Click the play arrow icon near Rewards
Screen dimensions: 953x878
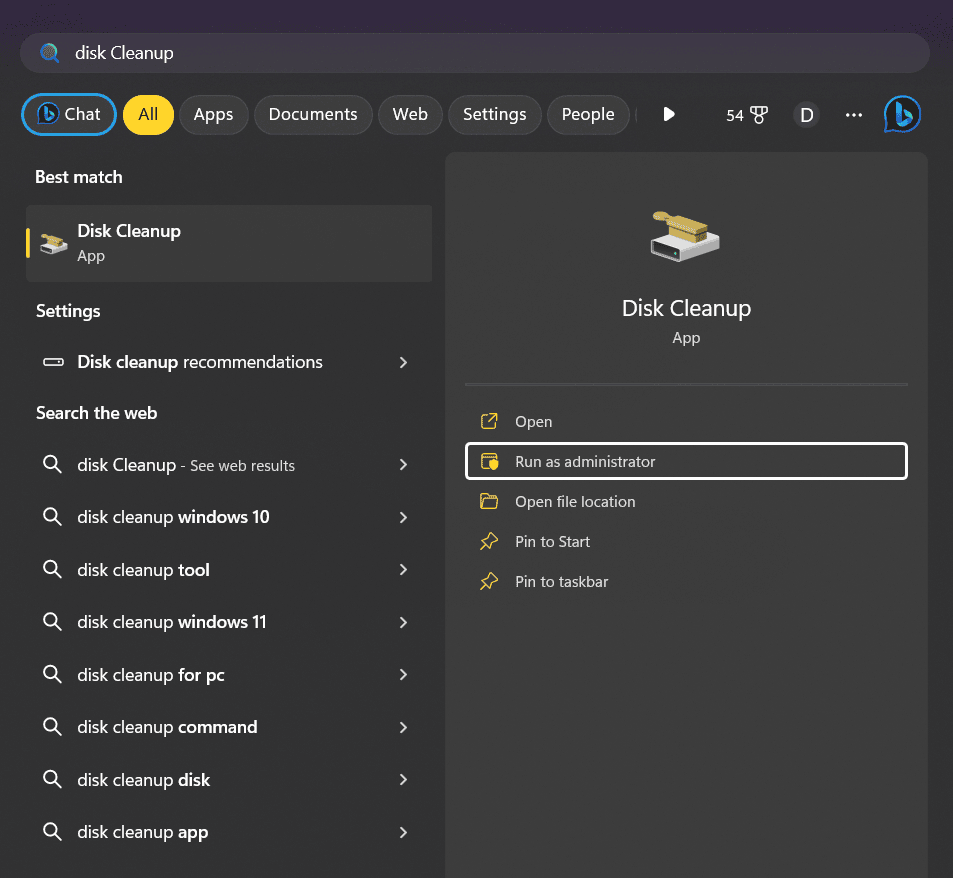[x=668, y=114]
